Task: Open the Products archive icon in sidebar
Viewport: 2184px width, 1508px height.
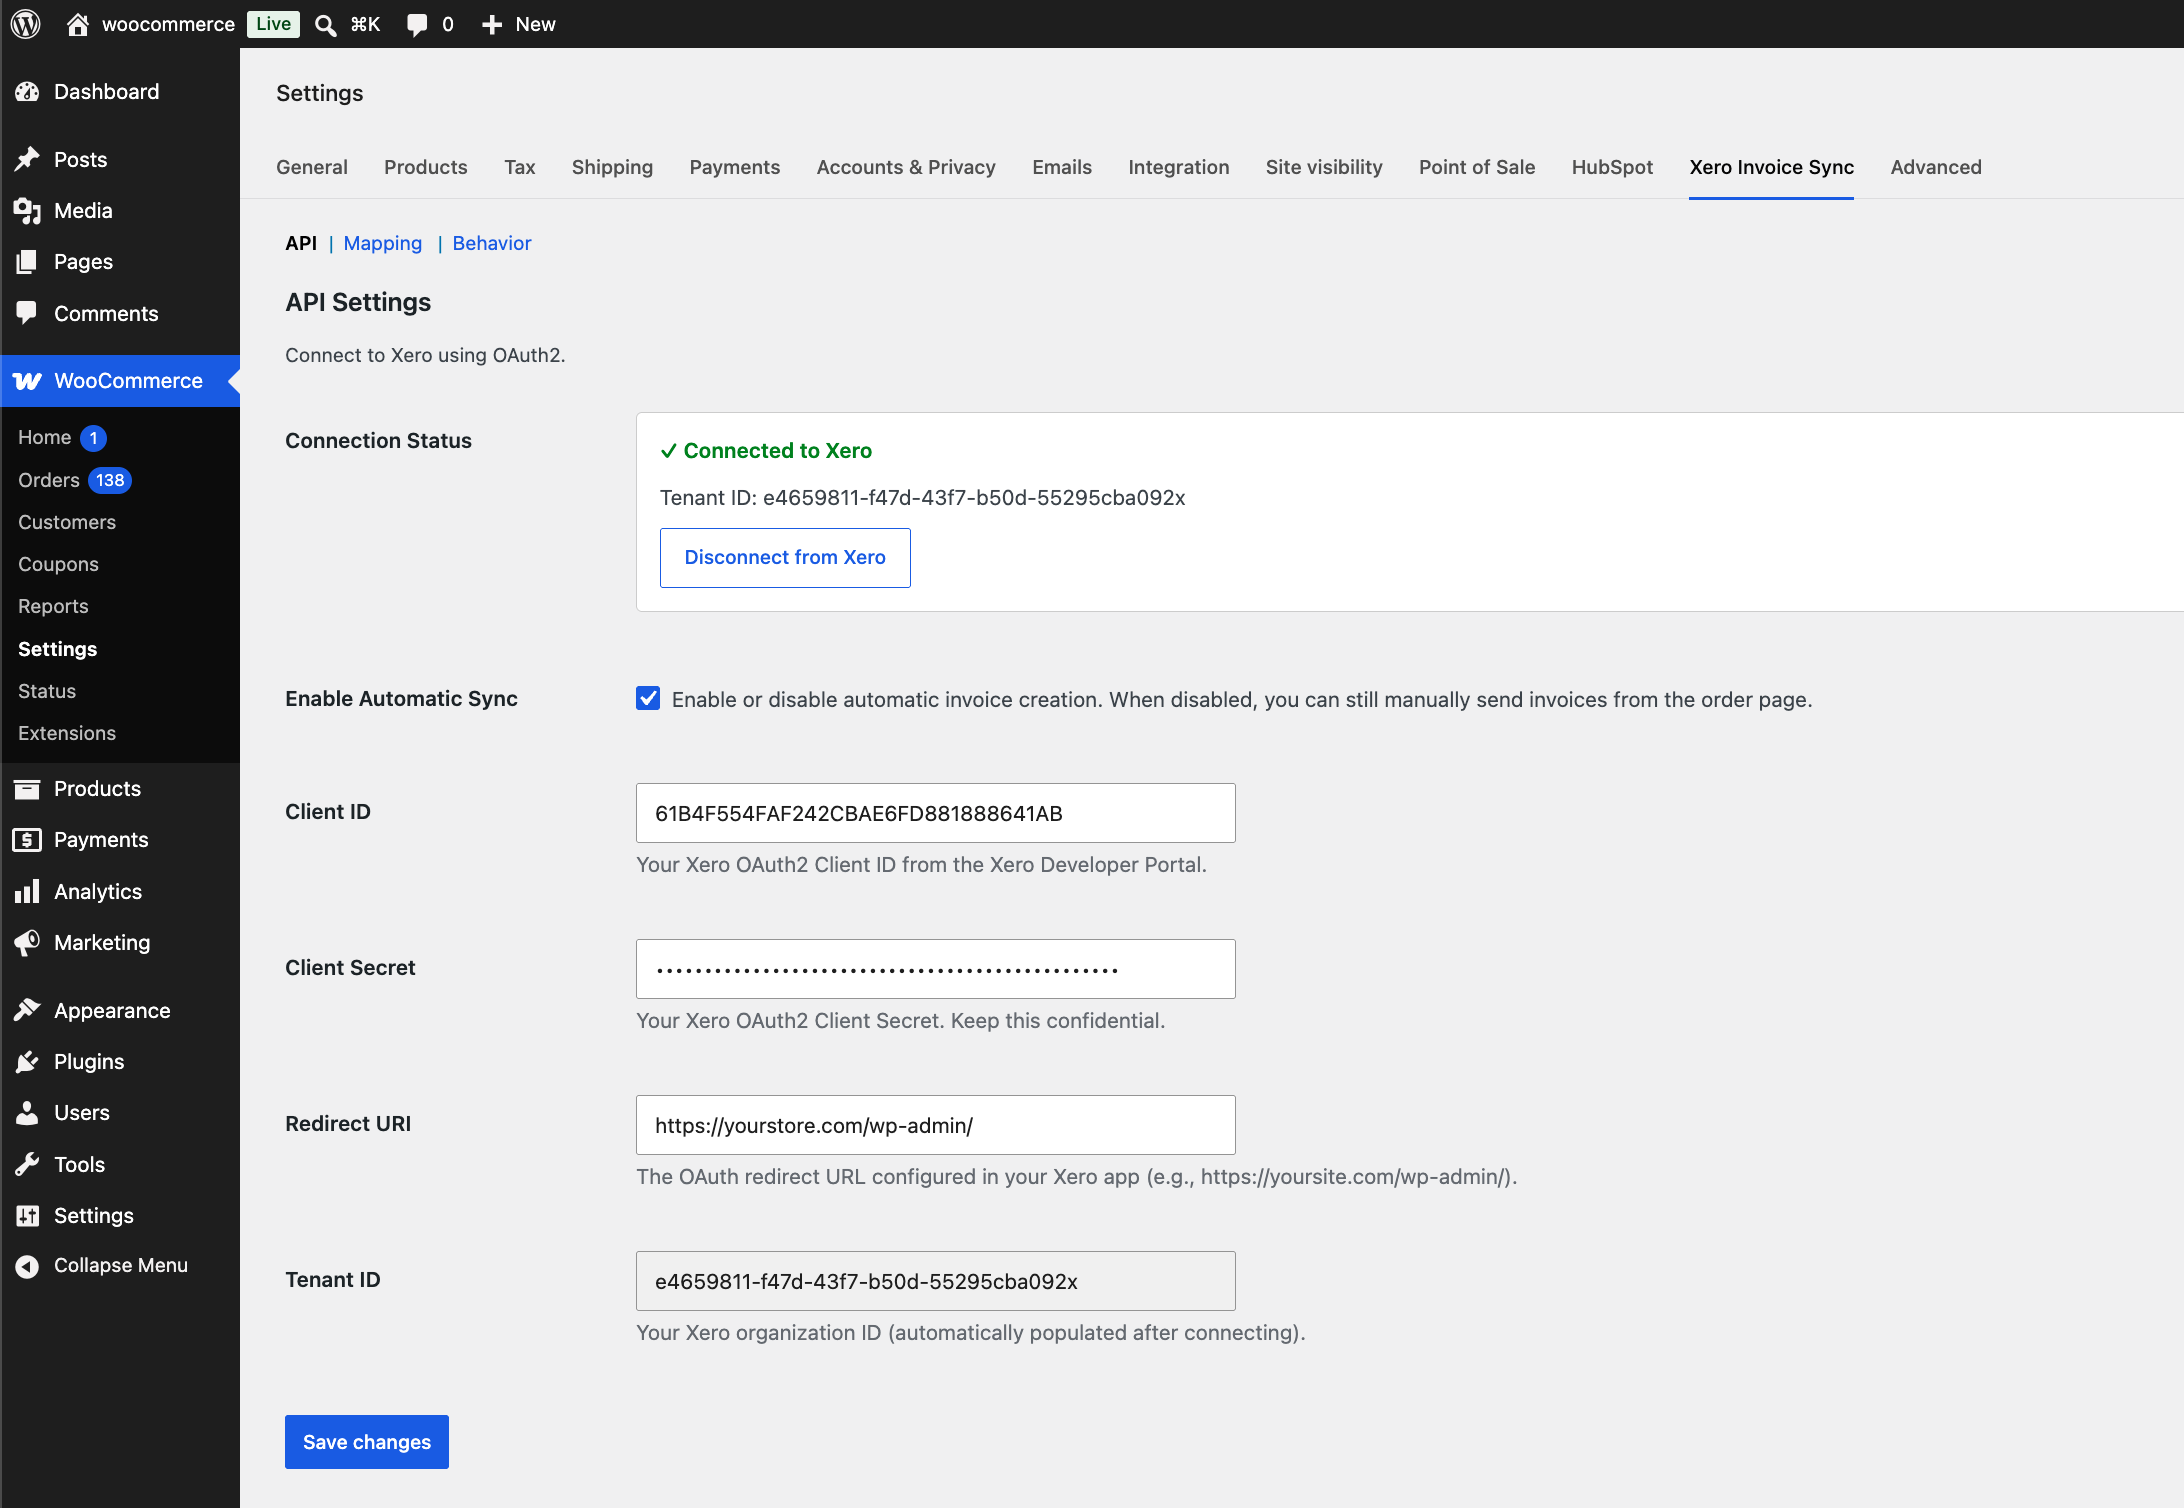Action: click(27, 789)
